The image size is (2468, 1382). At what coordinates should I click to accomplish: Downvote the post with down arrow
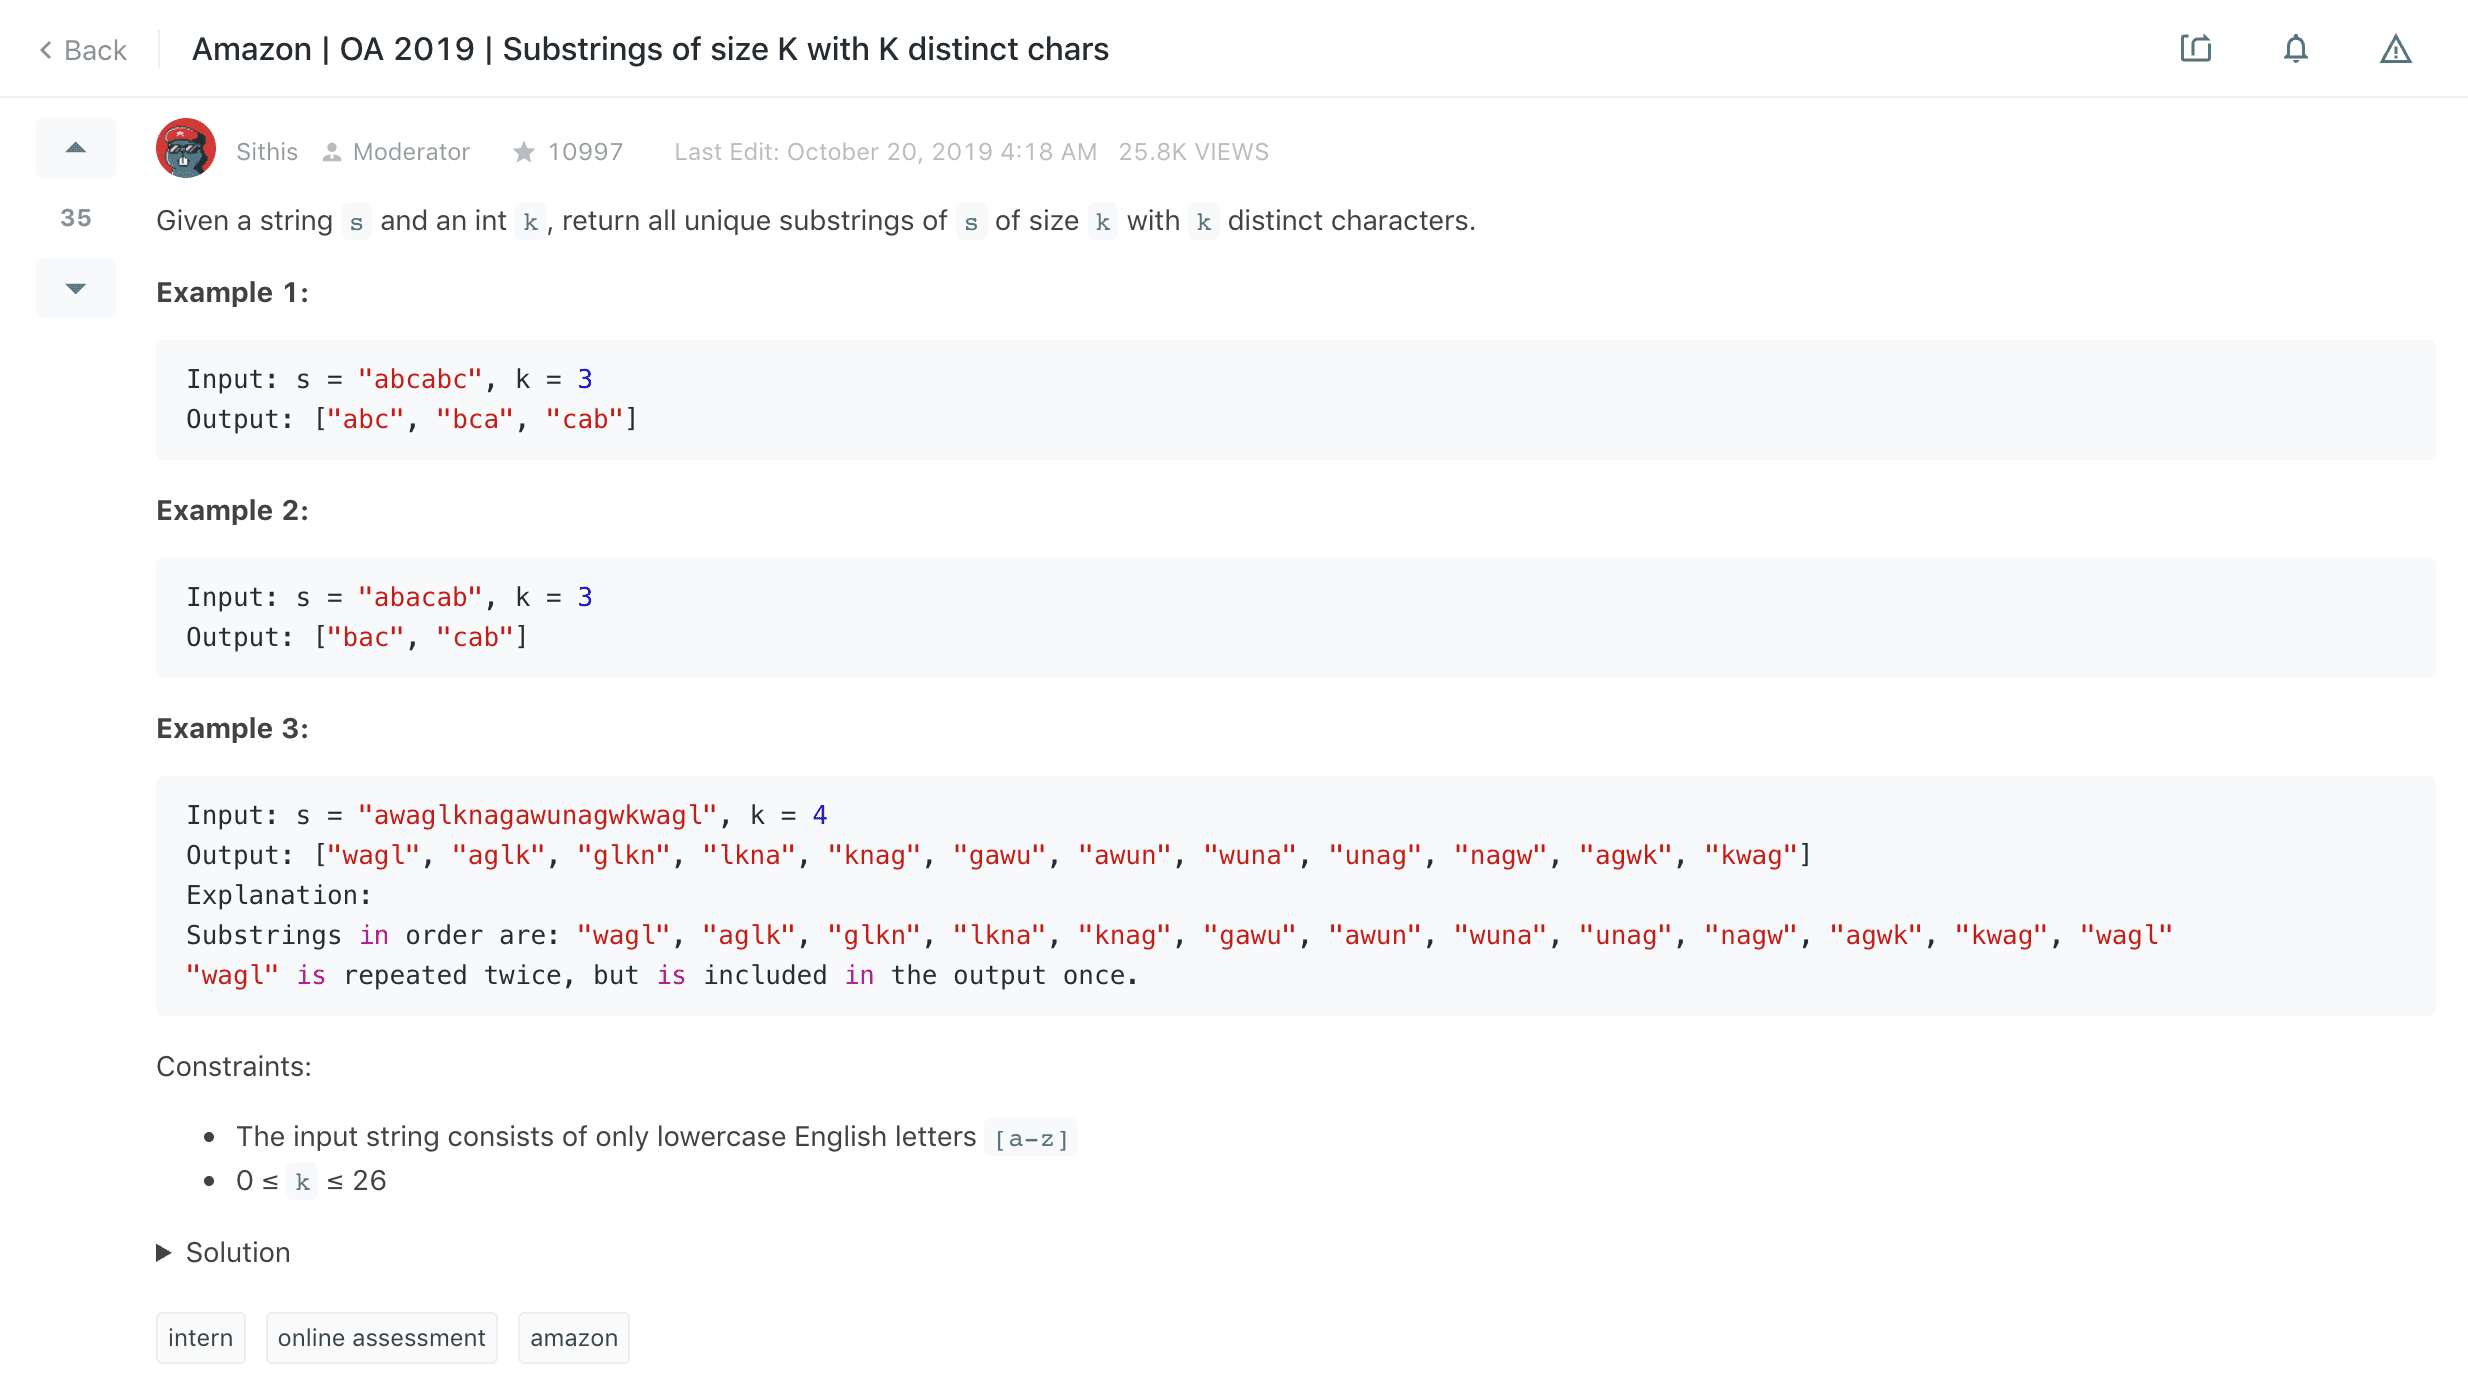[x=76, y=288]
